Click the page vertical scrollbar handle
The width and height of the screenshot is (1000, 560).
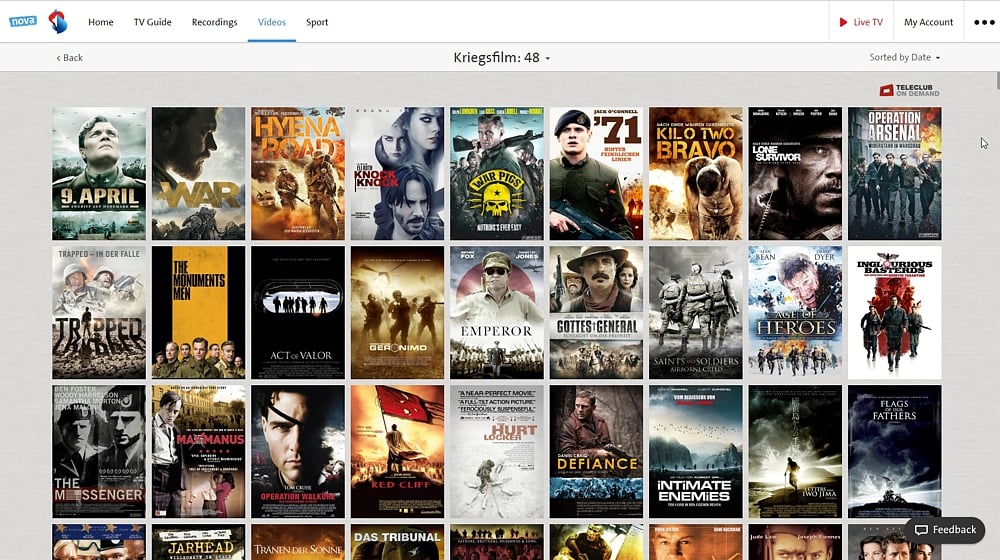[x=997, y=80]
